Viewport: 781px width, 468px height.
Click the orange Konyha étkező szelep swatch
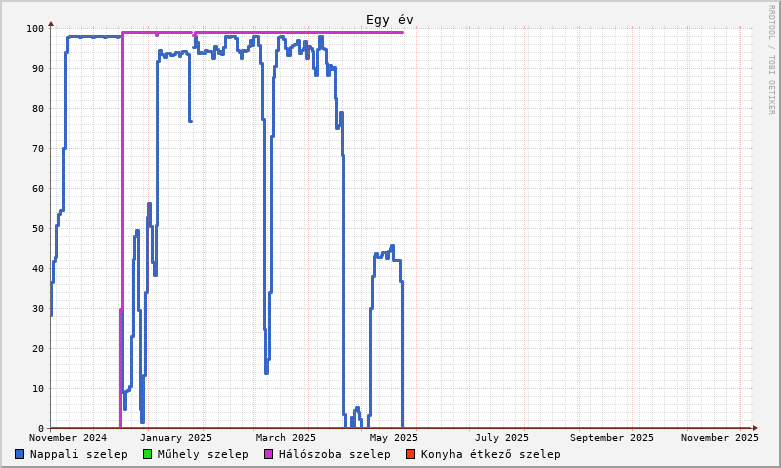coord(411,454)
